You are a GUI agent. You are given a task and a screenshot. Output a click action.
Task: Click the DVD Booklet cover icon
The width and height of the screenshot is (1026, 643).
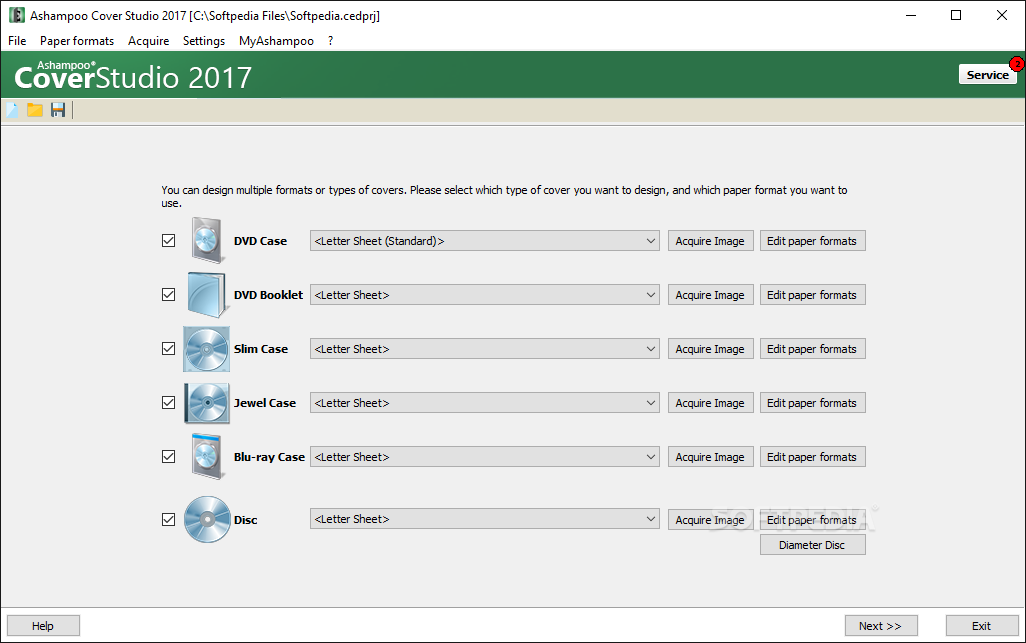(x=207, y=294)
